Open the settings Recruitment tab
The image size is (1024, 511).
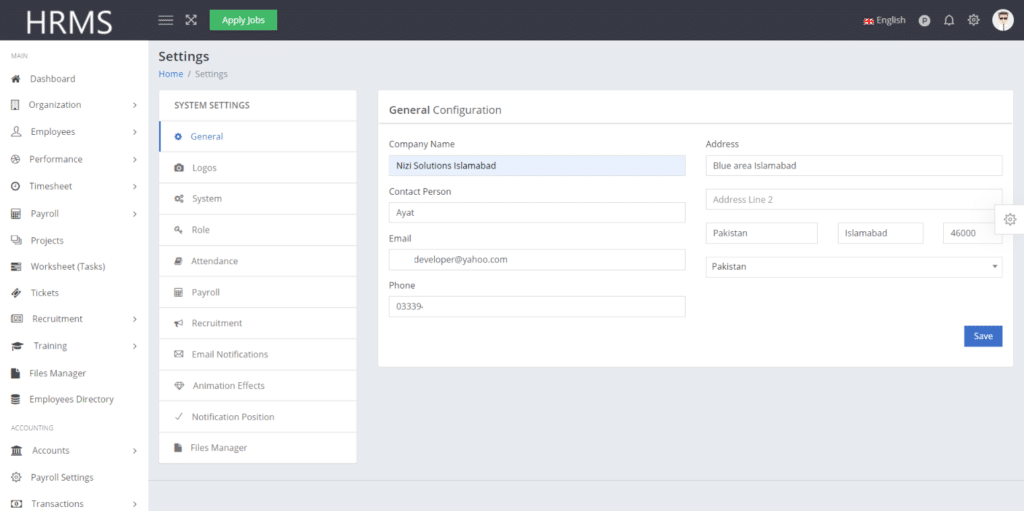point(258,323)
